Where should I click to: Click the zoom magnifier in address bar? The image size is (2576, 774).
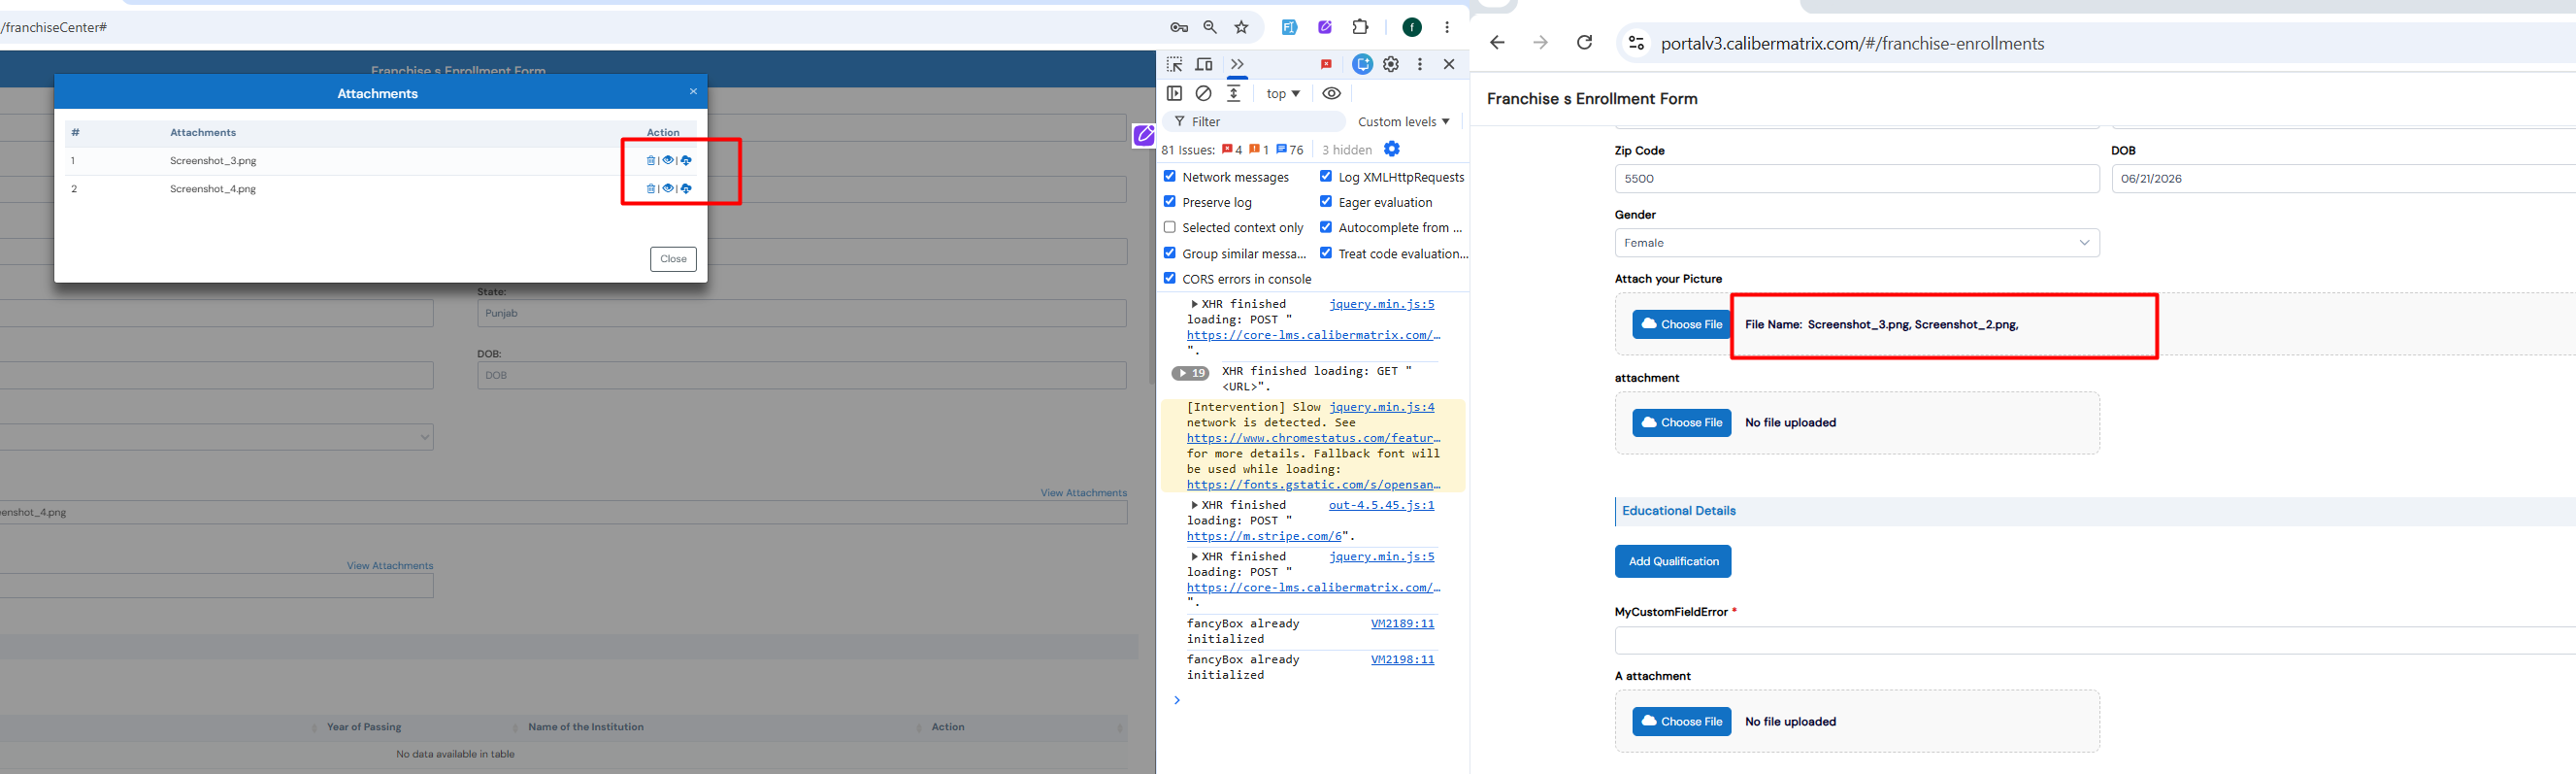1210,27
